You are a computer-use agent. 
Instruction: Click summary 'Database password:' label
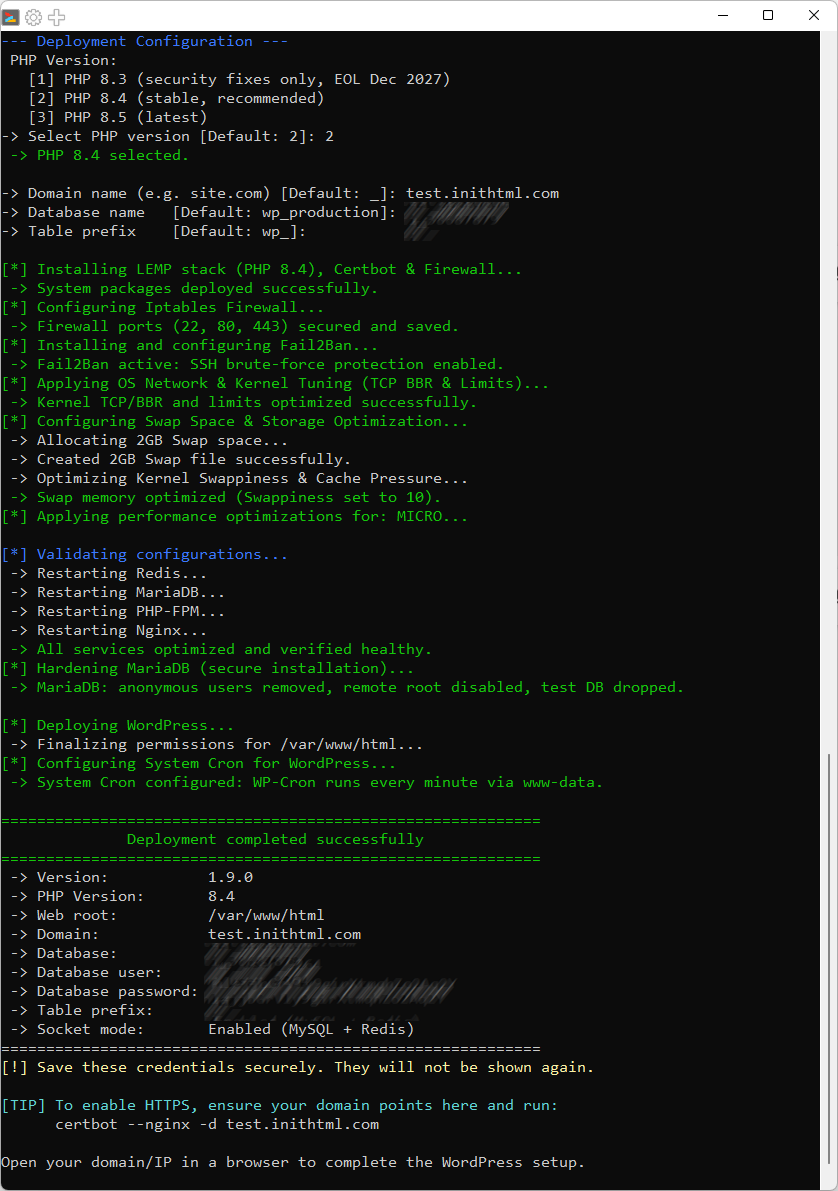coord(117,990)
